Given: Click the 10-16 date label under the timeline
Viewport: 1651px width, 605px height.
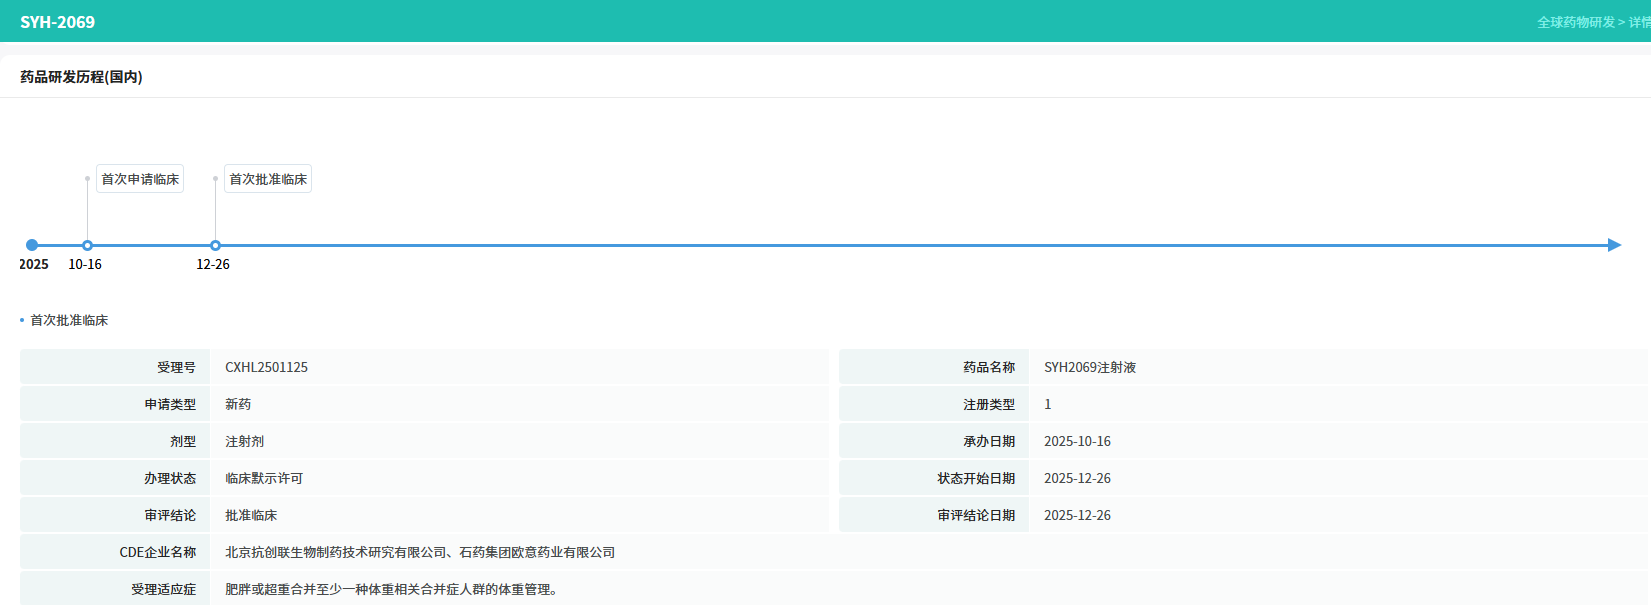Looking at the screenshot, I should (x=85, y=265).
